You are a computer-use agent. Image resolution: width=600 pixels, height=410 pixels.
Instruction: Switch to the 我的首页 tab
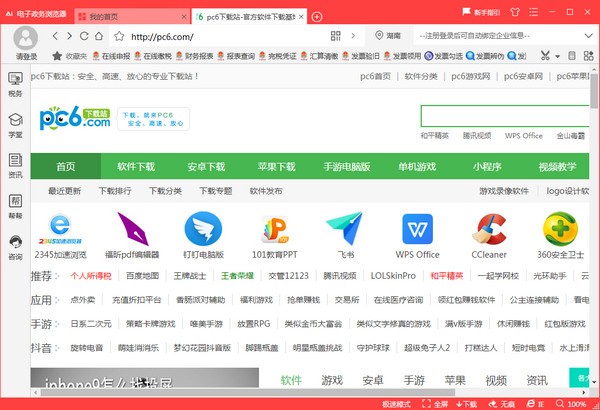(110, 17)
